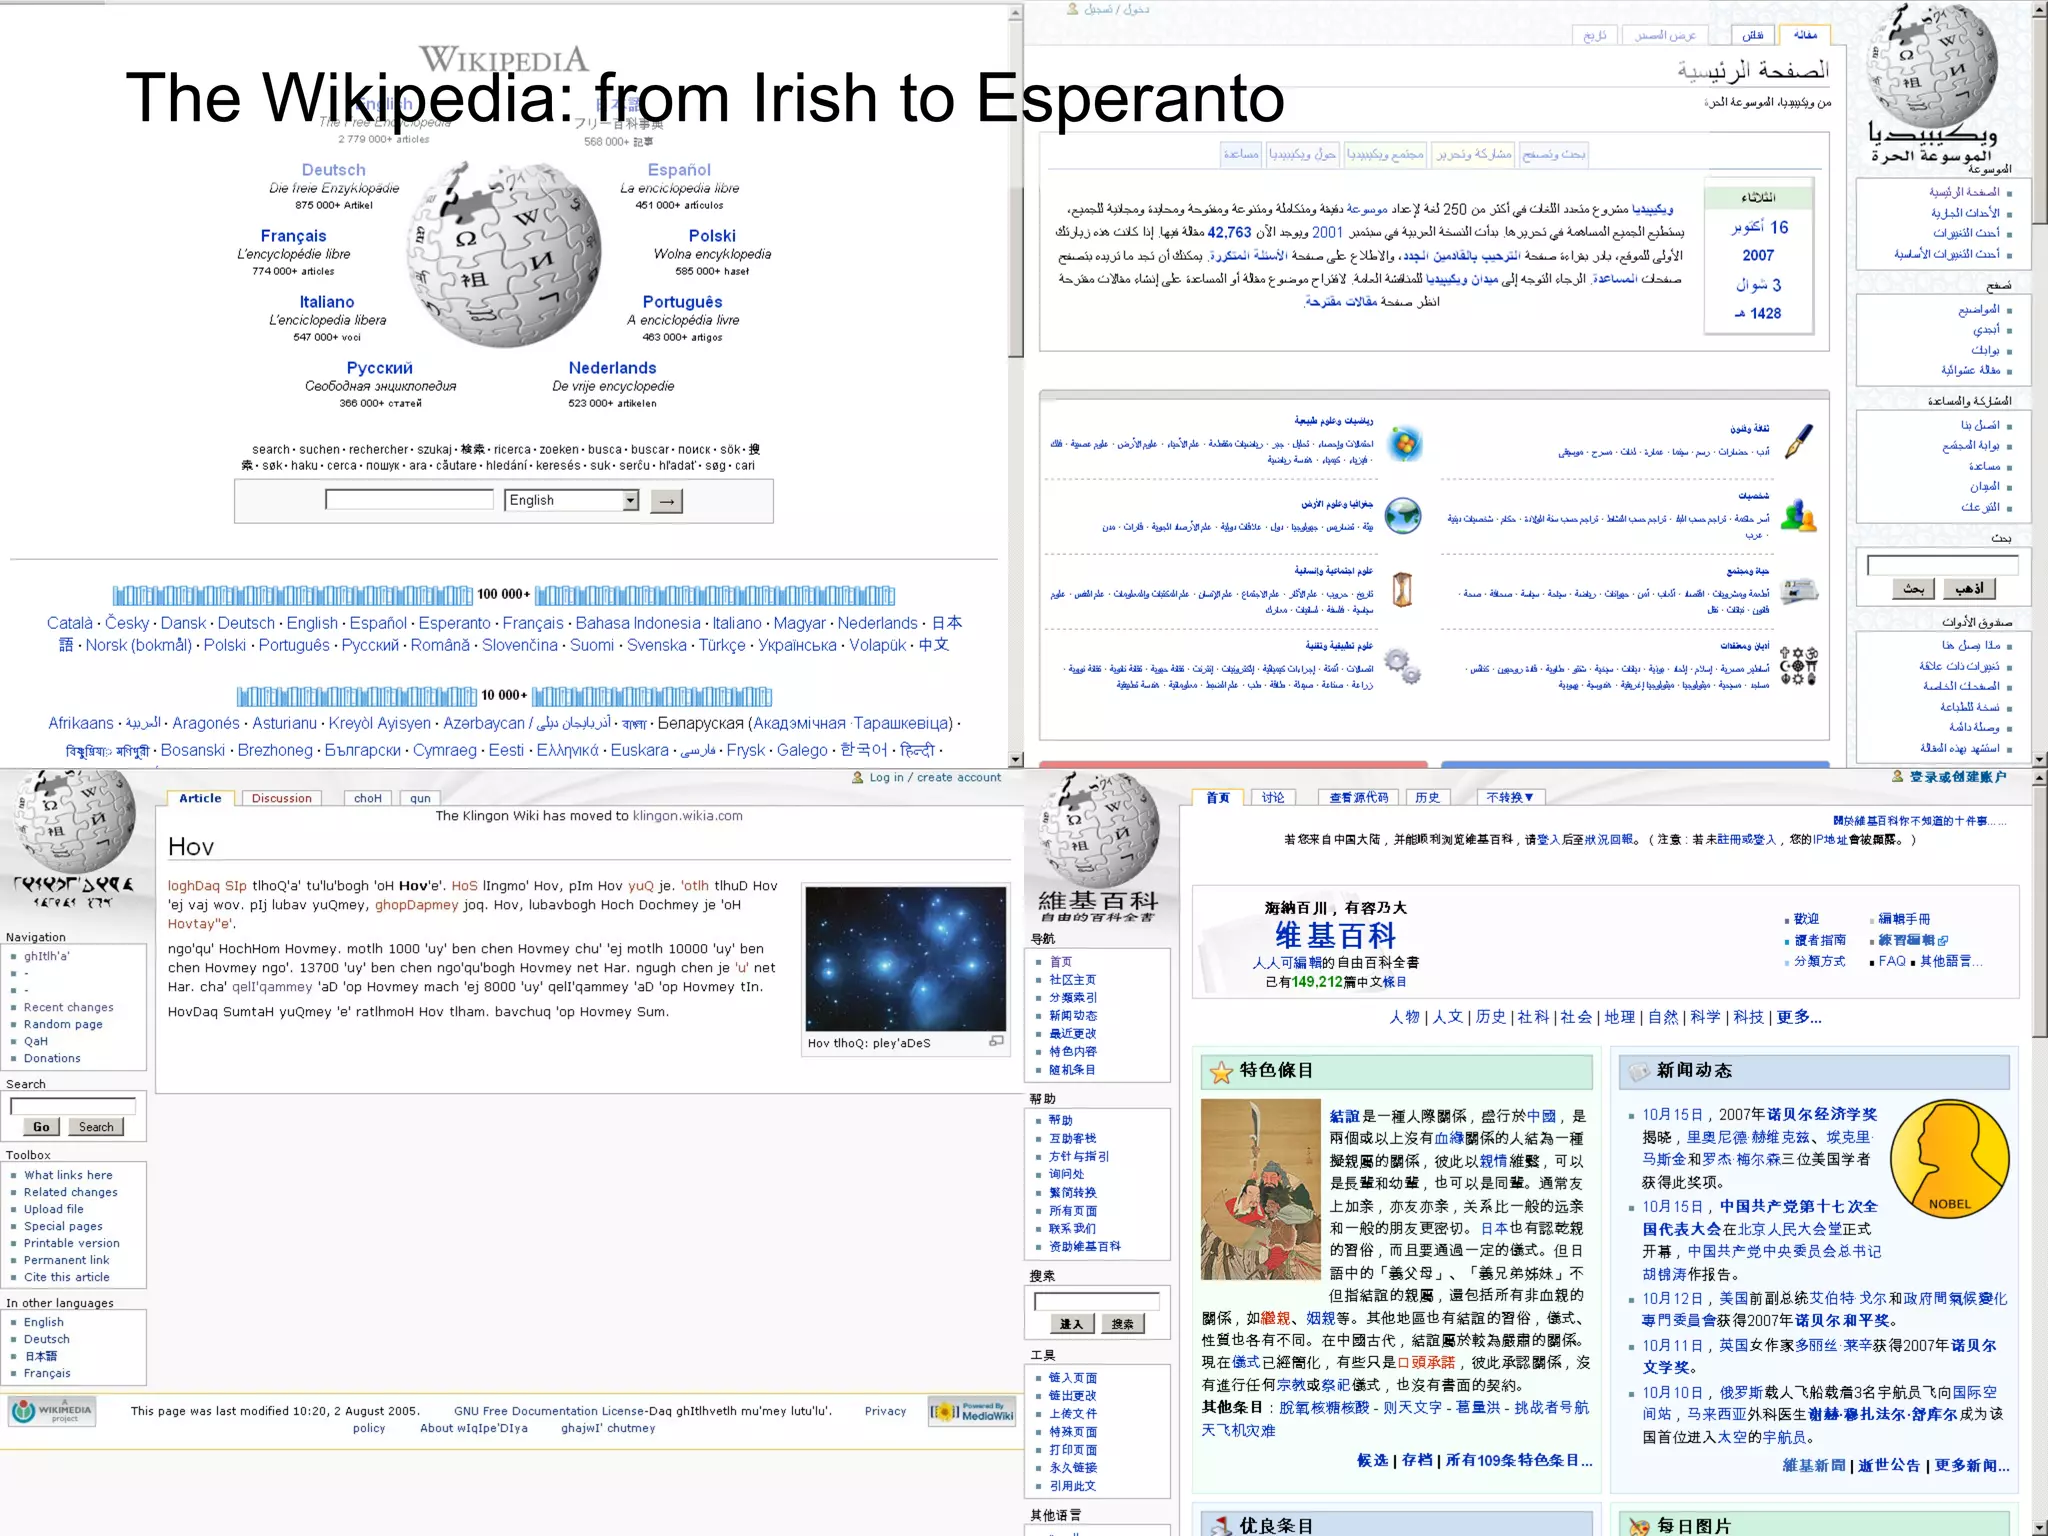Open the Русский Wikipedia link
Screen dimensions: 2048x1536
380,368
